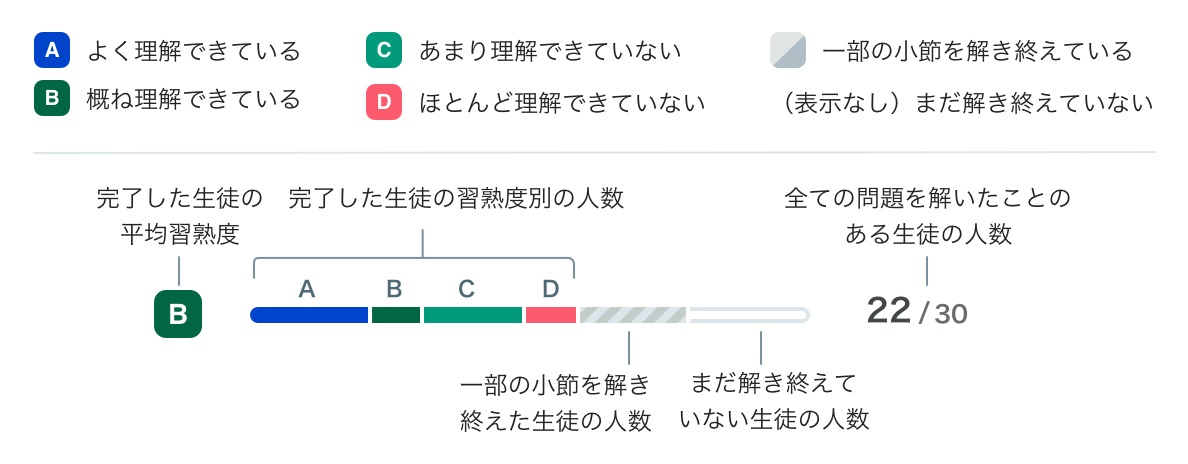Click the letter A above the bar
1188x464 pixels.
click(307, 289)
